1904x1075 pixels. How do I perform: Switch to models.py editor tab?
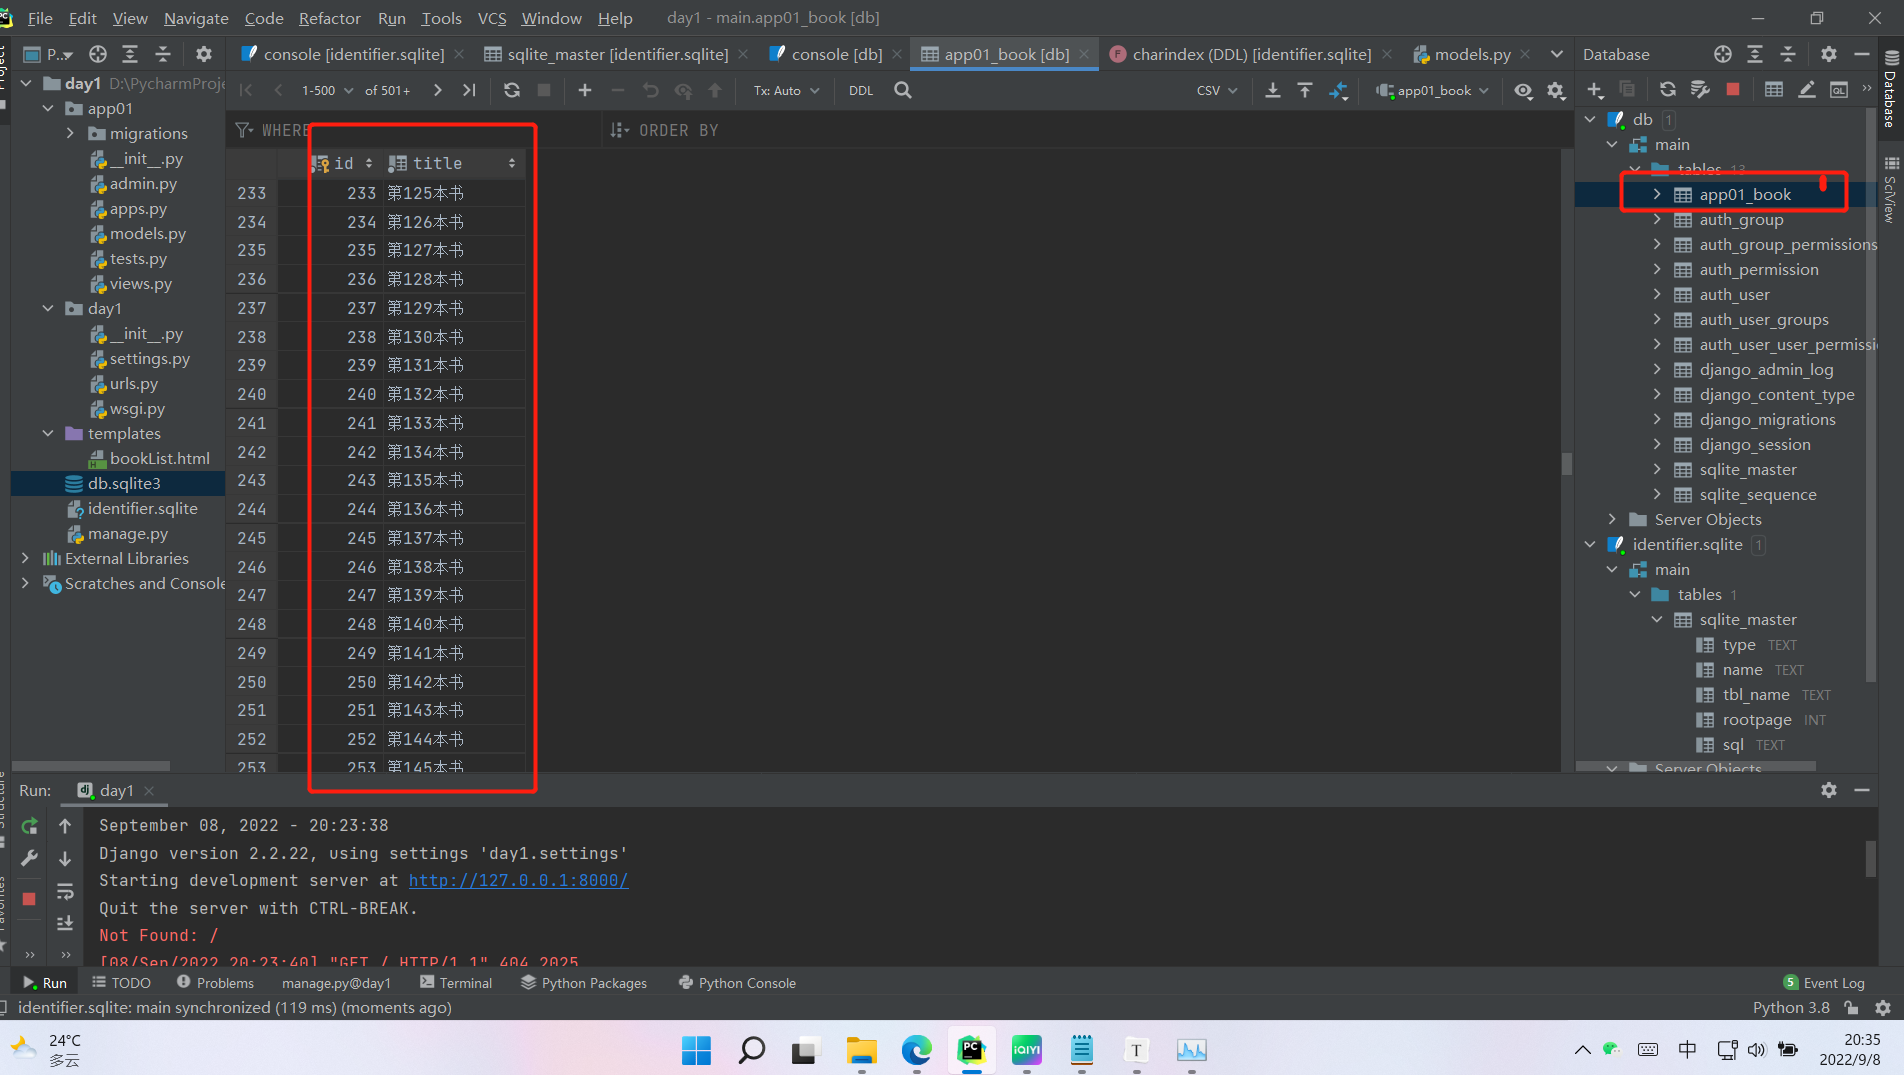click(x=1472, y=54)
